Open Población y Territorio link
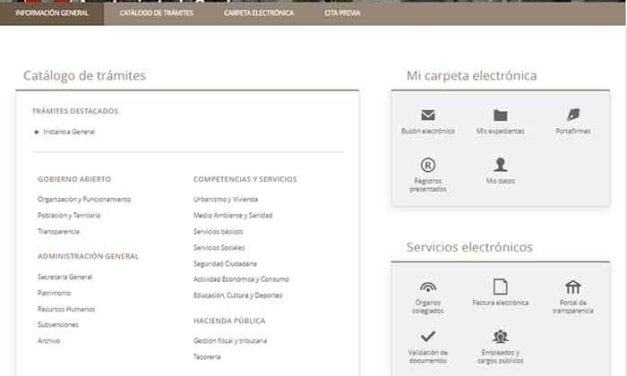The height and width of the screenshot is (376, 627). click(x=69, y=215)
